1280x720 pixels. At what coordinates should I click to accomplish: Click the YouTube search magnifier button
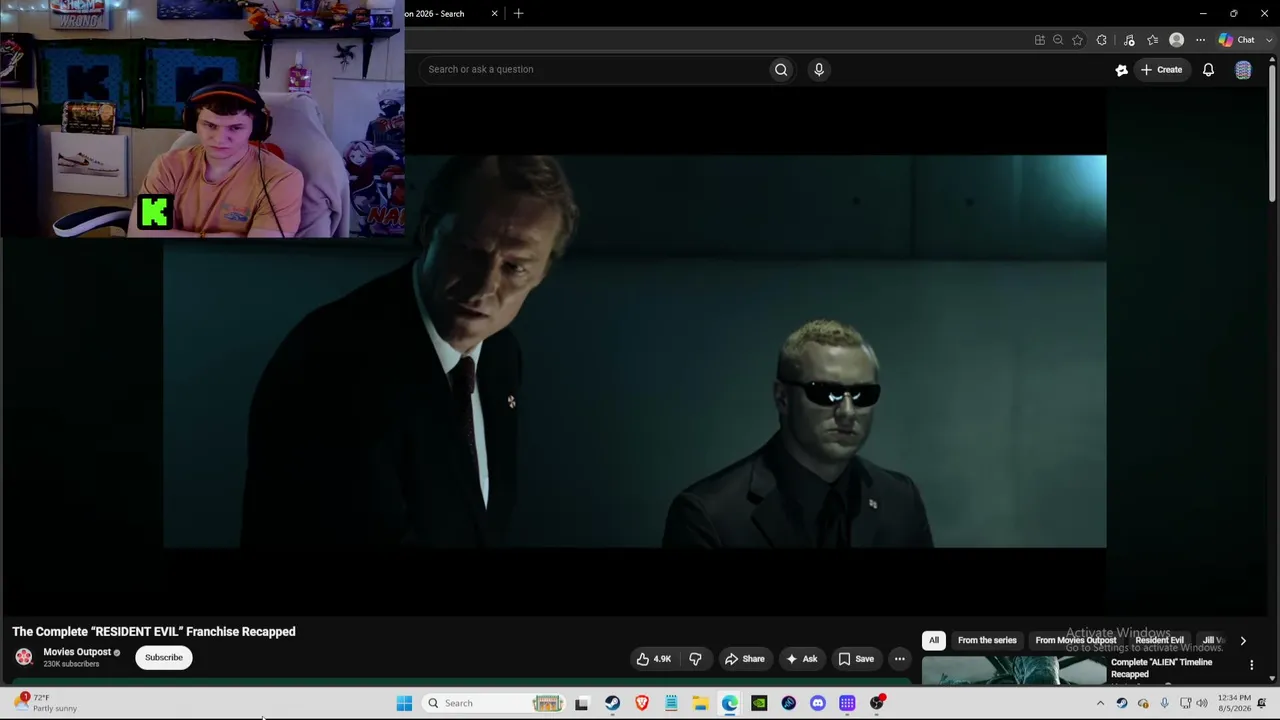781,69
